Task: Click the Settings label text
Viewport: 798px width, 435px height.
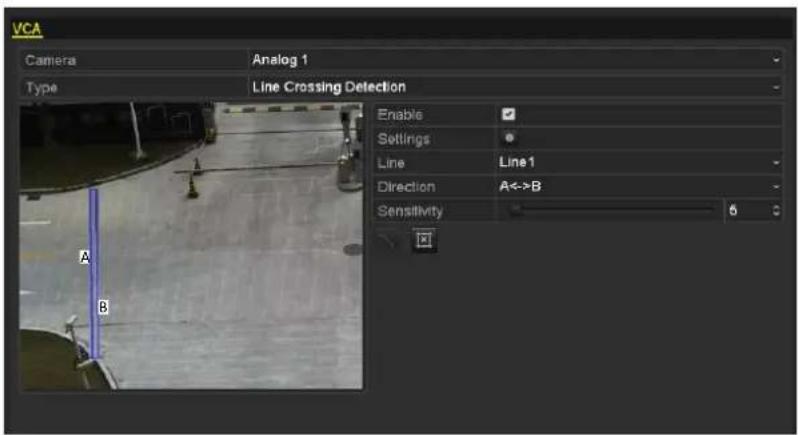Action: tap(404, 139)
